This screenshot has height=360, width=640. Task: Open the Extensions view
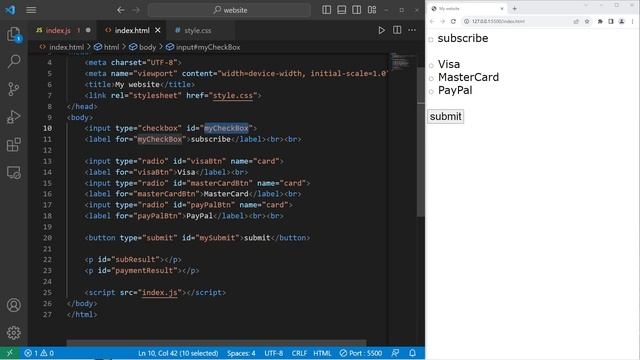(13, 144)
